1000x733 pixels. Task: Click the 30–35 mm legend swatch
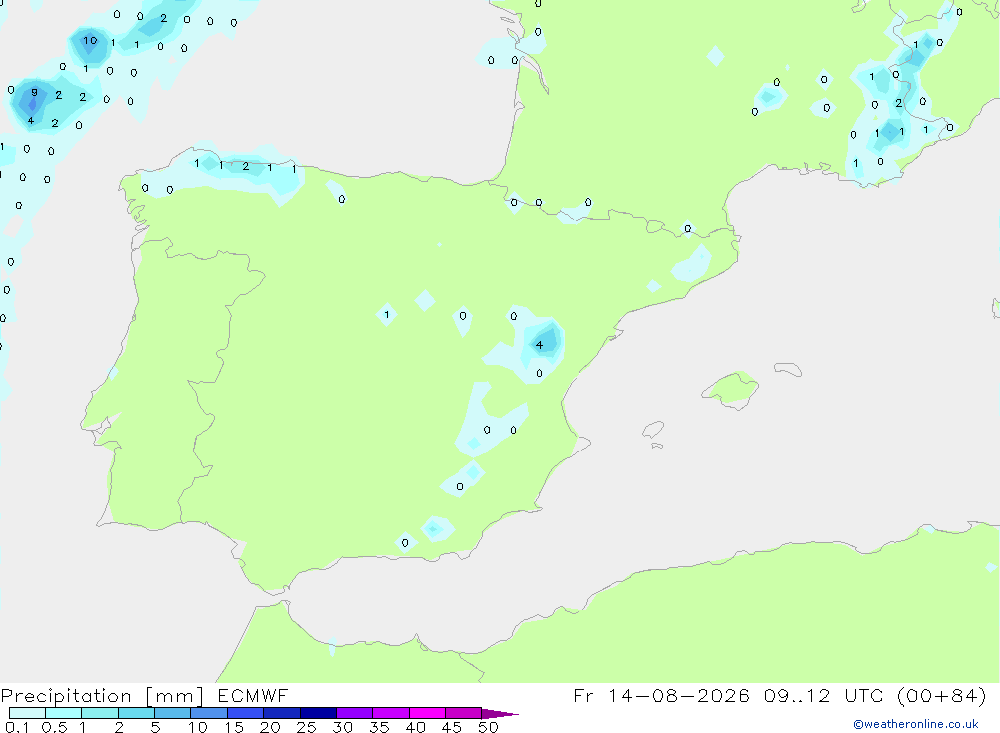pos(354,713)
